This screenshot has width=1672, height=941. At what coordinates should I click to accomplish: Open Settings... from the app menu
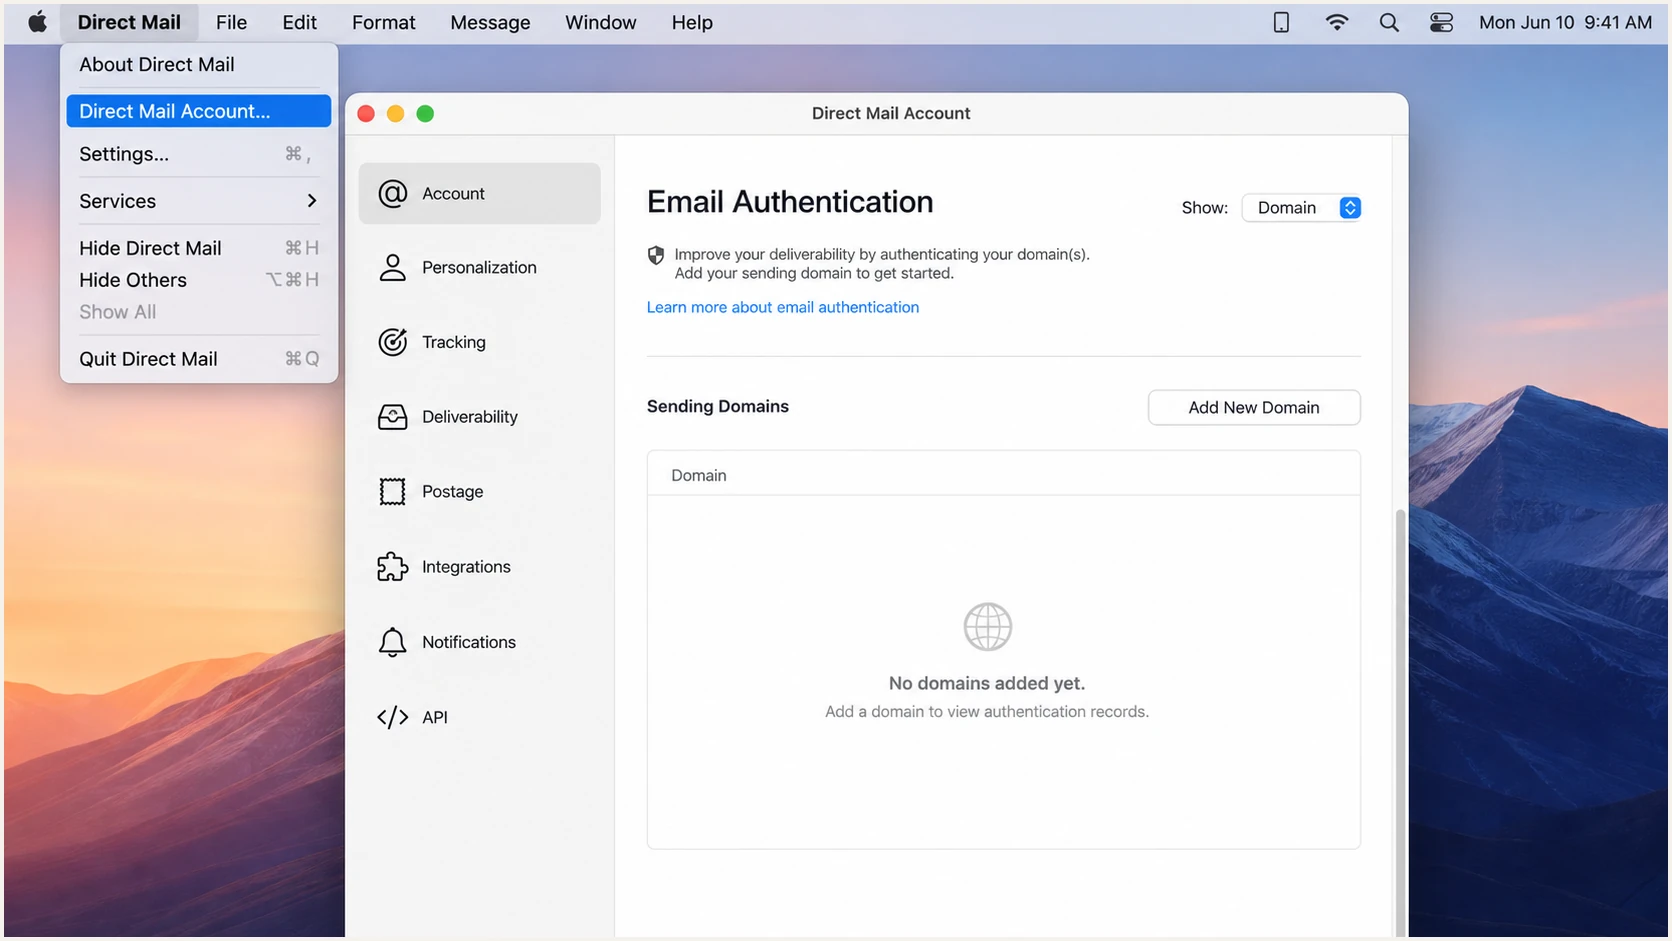(x=198, y=154)
